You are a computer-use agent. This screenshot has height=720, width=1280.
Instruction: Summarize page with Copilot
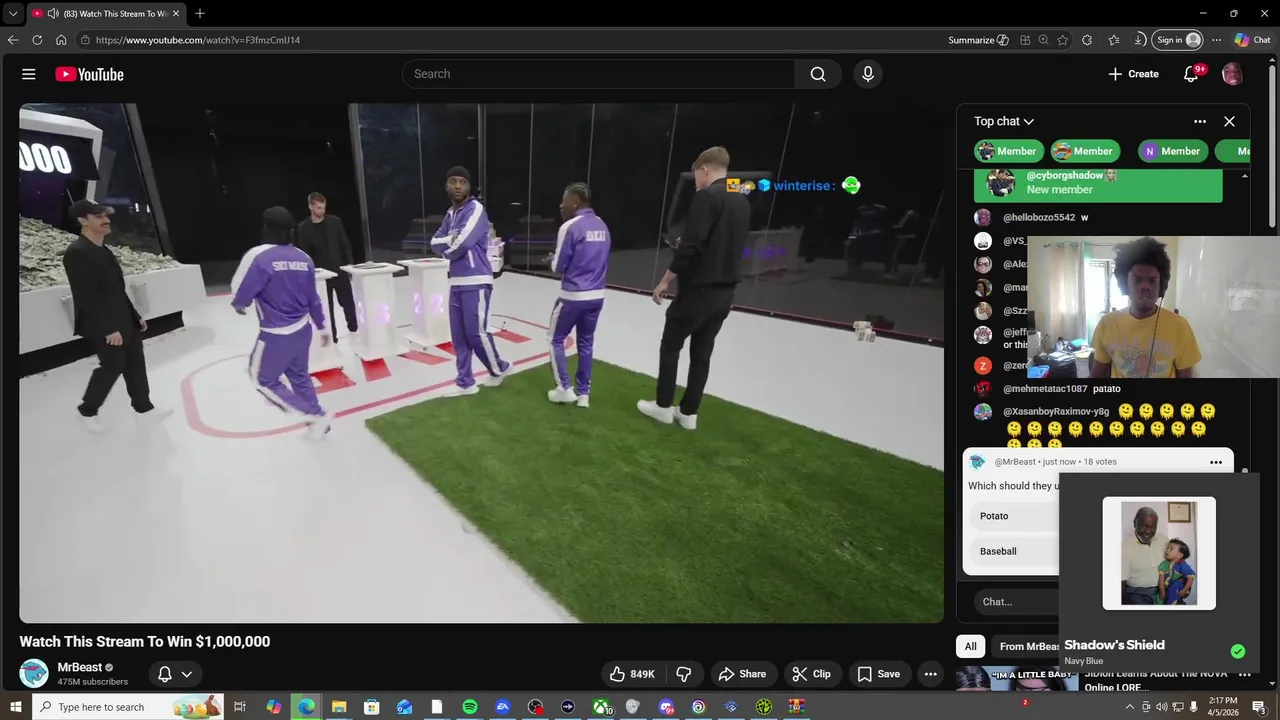[978, 40]
